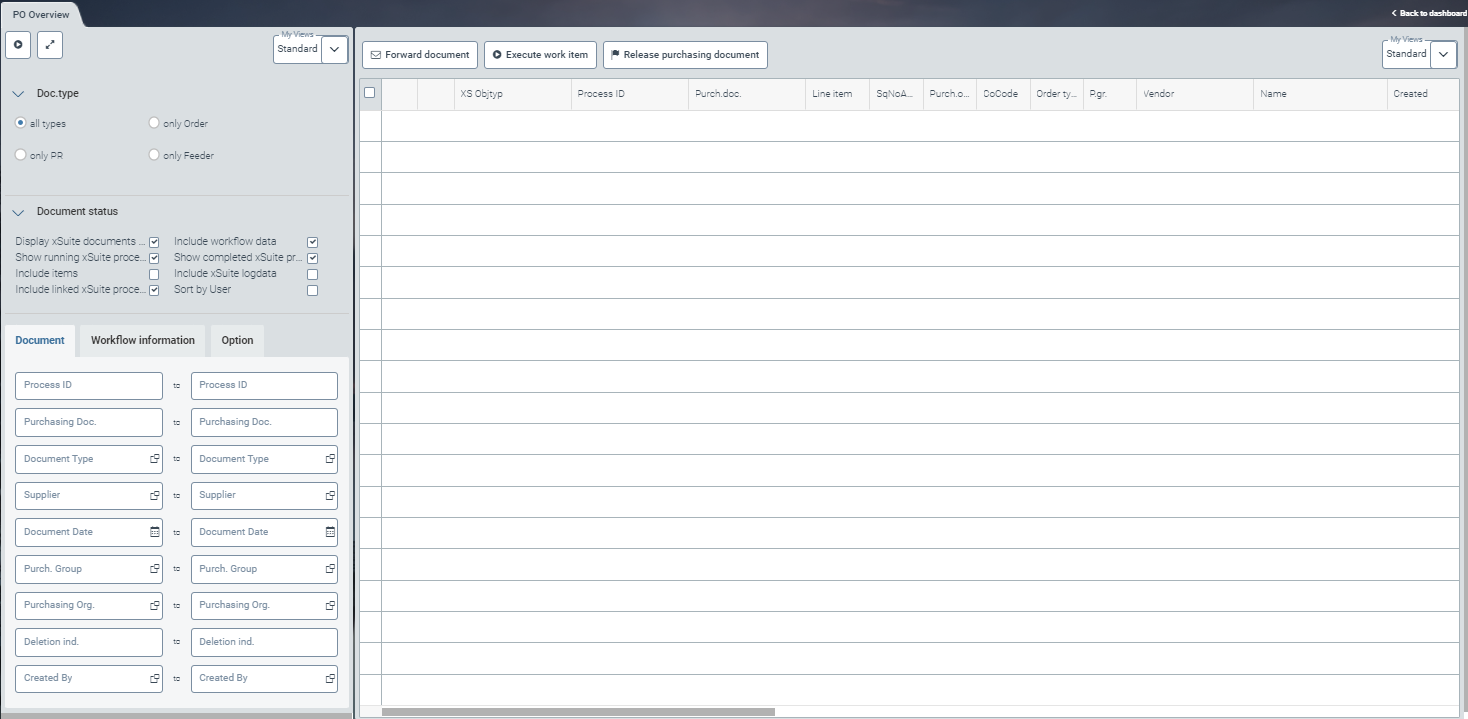Tick the select-all checkbox in the table header
Screen dimensions: 1468x719
369,90
